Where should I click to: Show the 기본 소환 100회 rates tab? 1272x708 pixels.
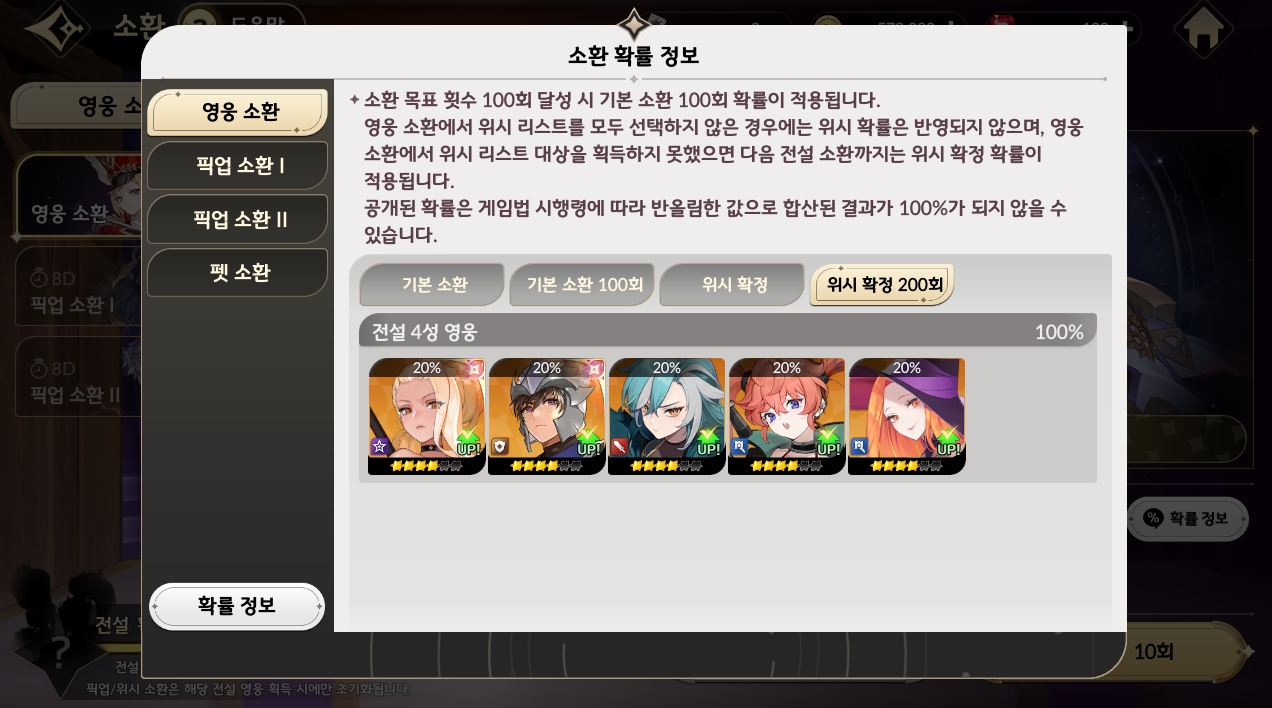pyautogui.click(x=582, y=285)
